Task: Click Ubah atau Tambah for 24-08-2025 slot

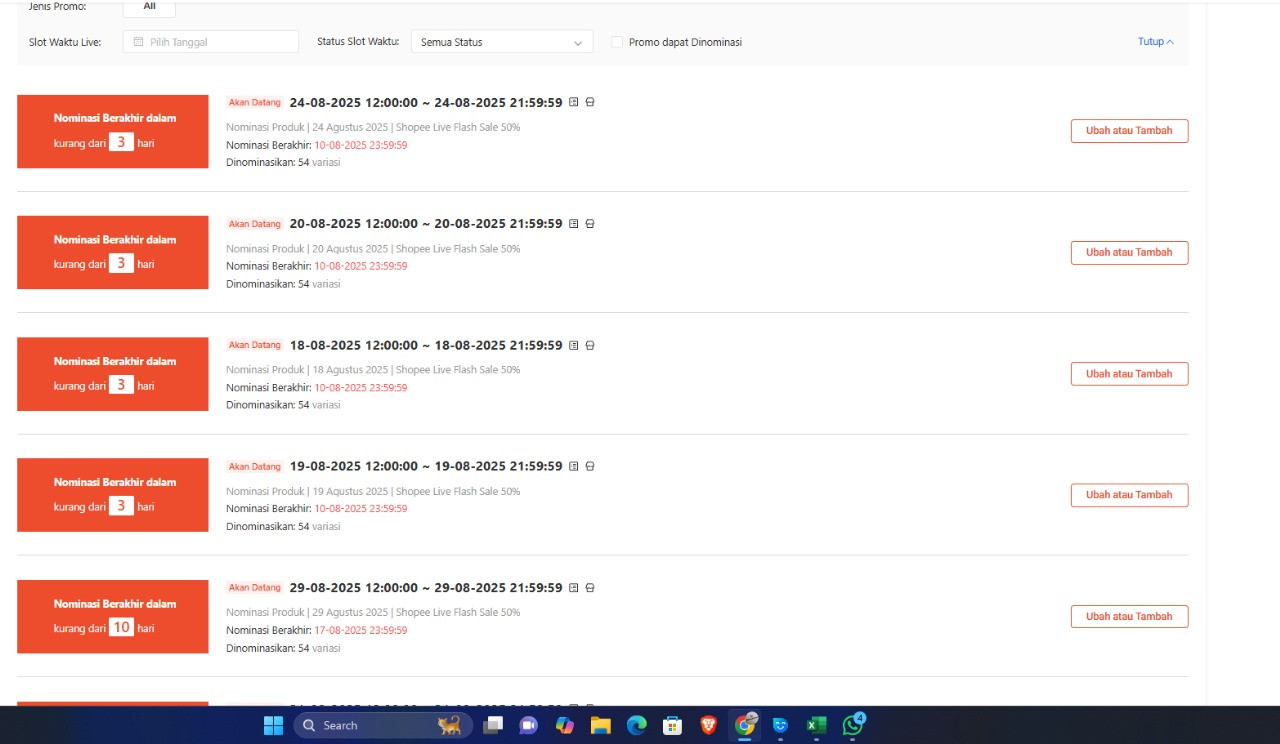Action: 1129,131
